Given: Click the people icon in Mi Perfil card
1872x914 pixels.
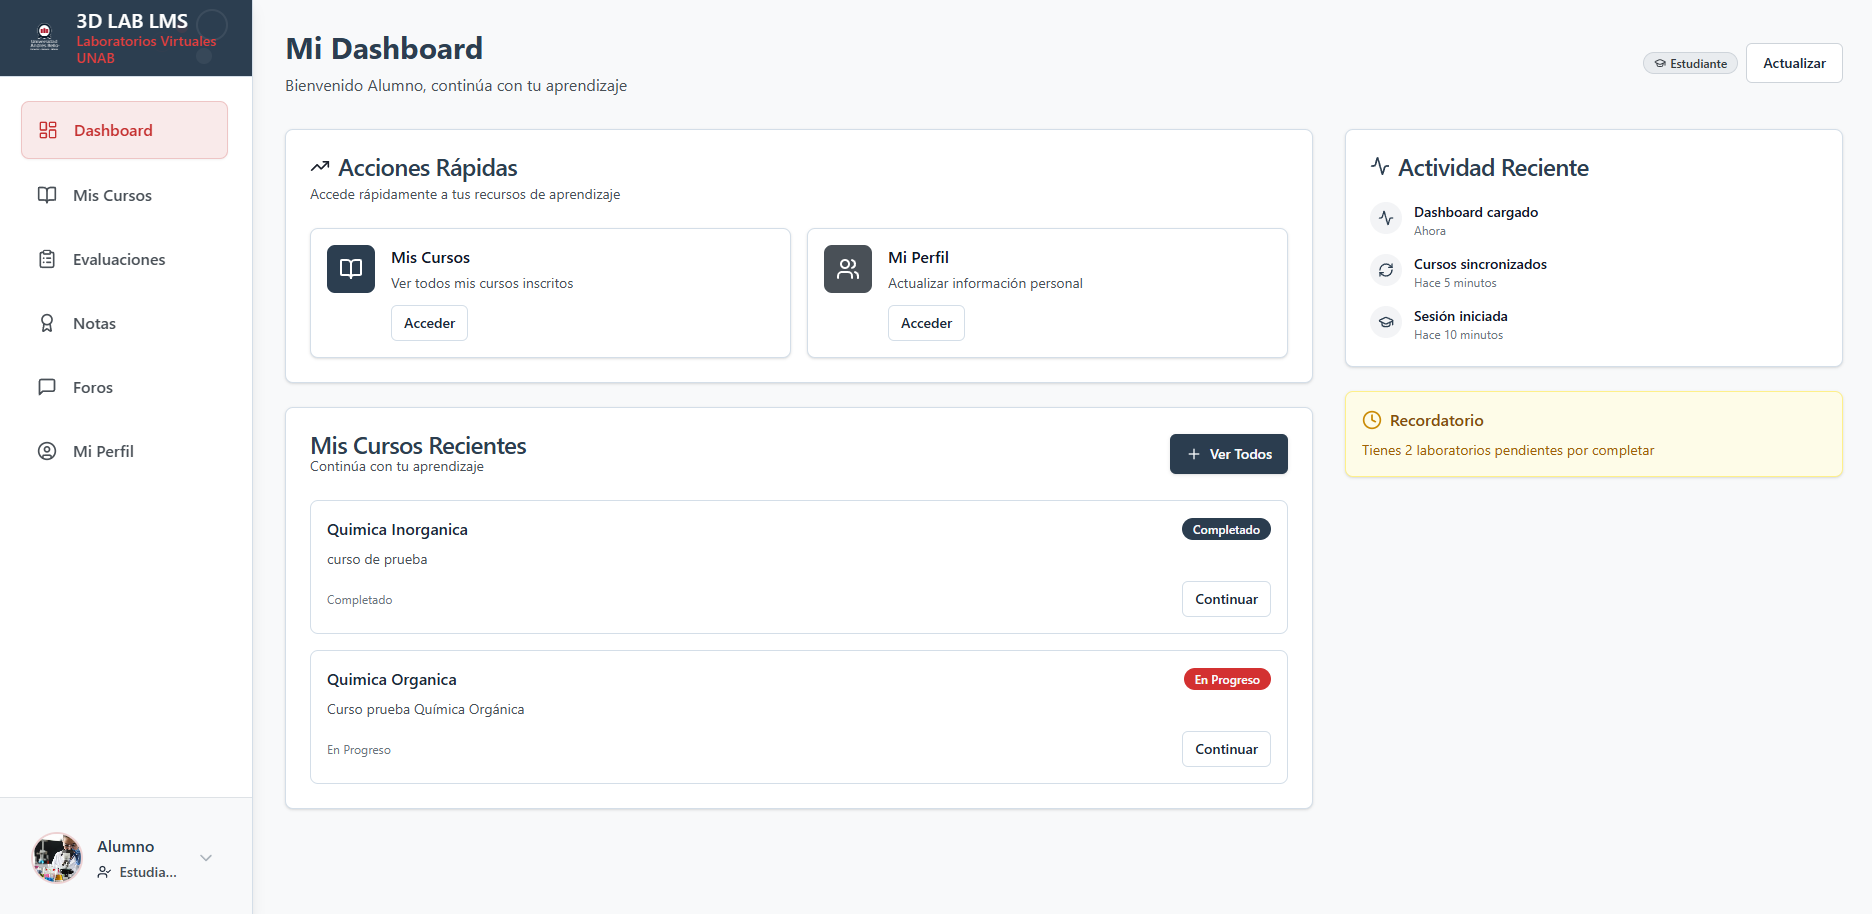Looking at the screenshot, I should point(848,269).
